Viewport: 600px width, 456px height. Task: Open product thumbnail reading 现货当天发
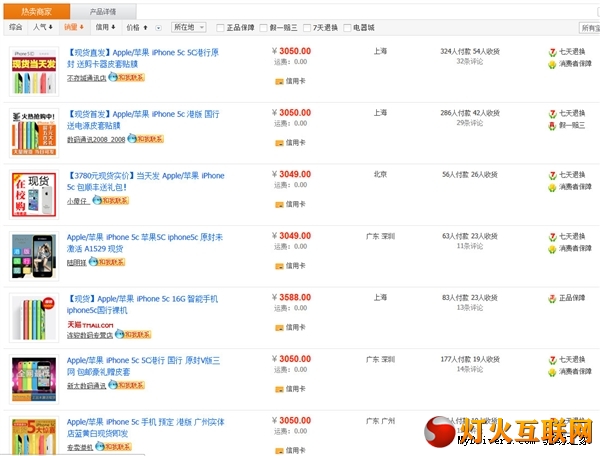click(34, 72)
